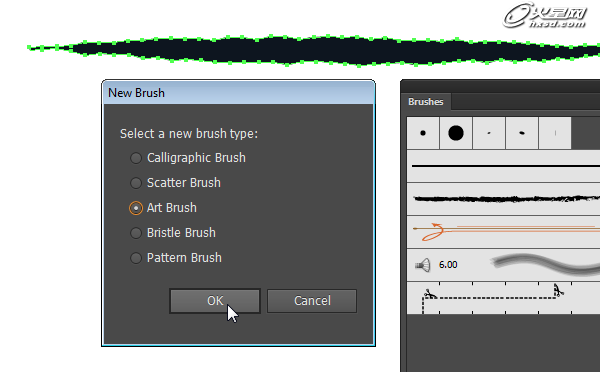Click the jagged black selected shape
The height and width of the screenshot is (372, 600).
314,50
